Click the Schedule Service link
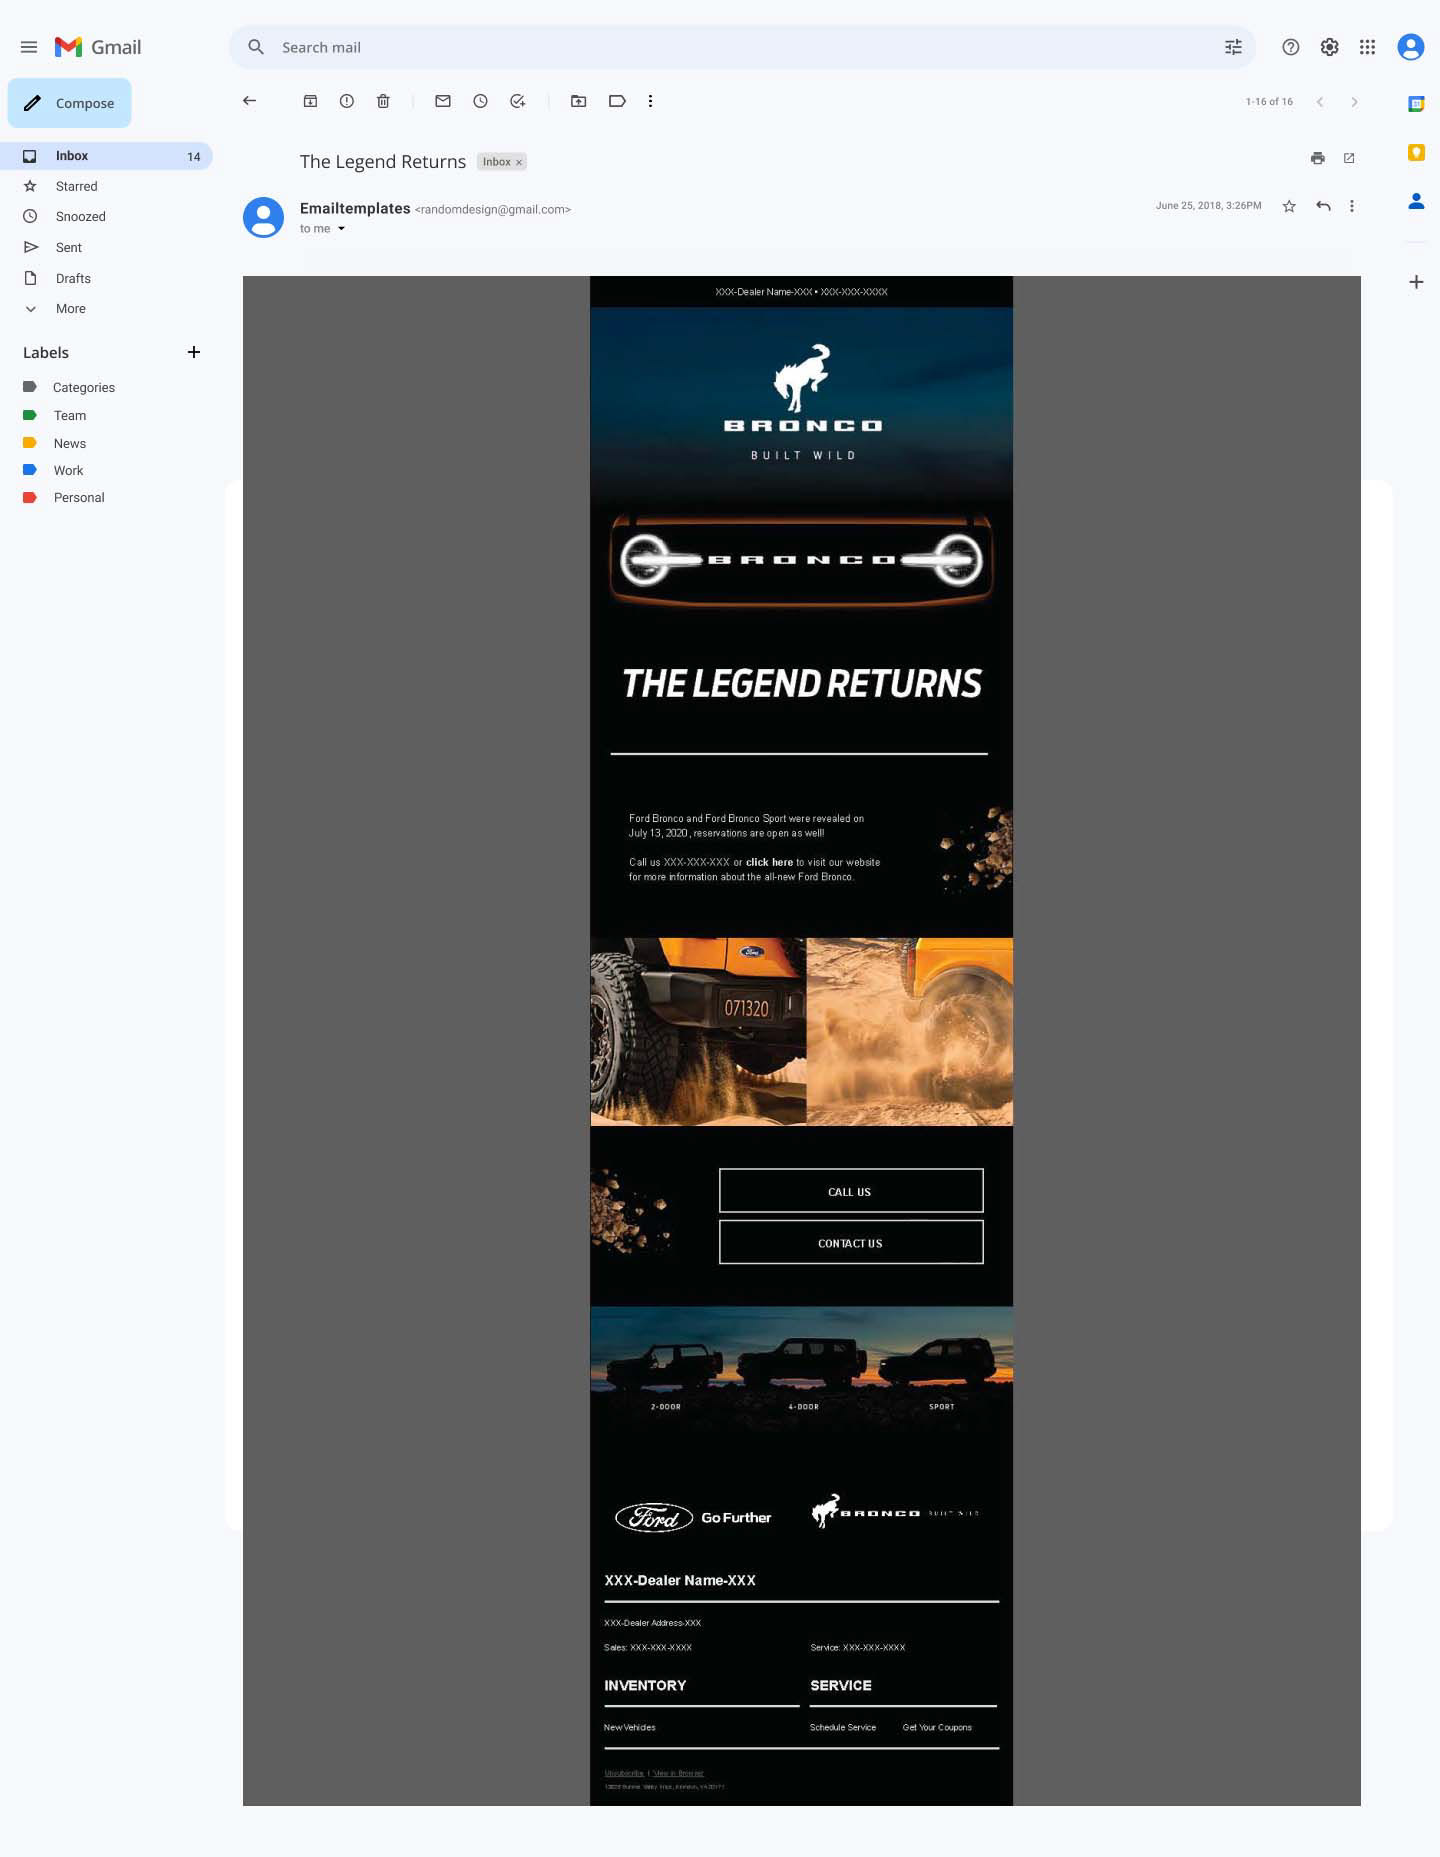The width and height of the screenshot is (1440, 1857). [843, 1727]
